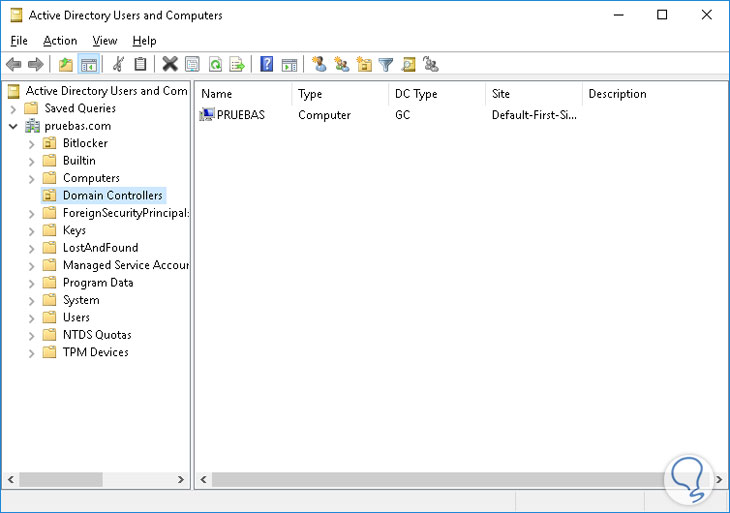
Task: Expand the Builtin container arrow
Action: point(31,161)
